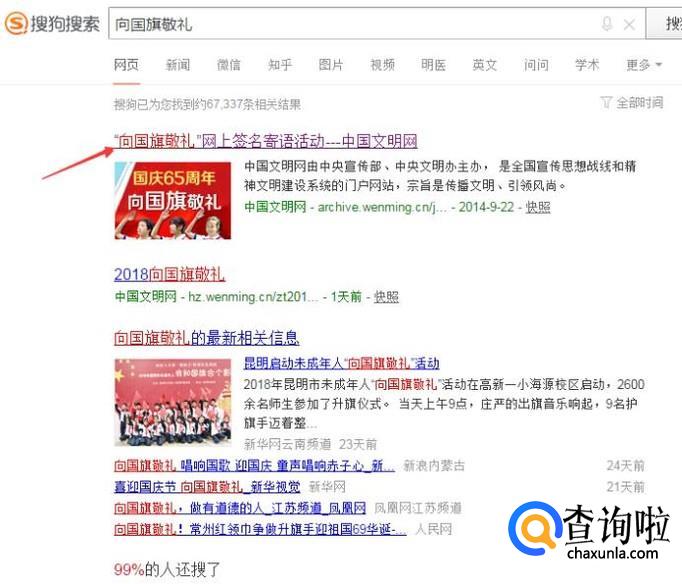682x584 pixels.
Task: Click the Sogou logo icon
Action: [16, 23]
